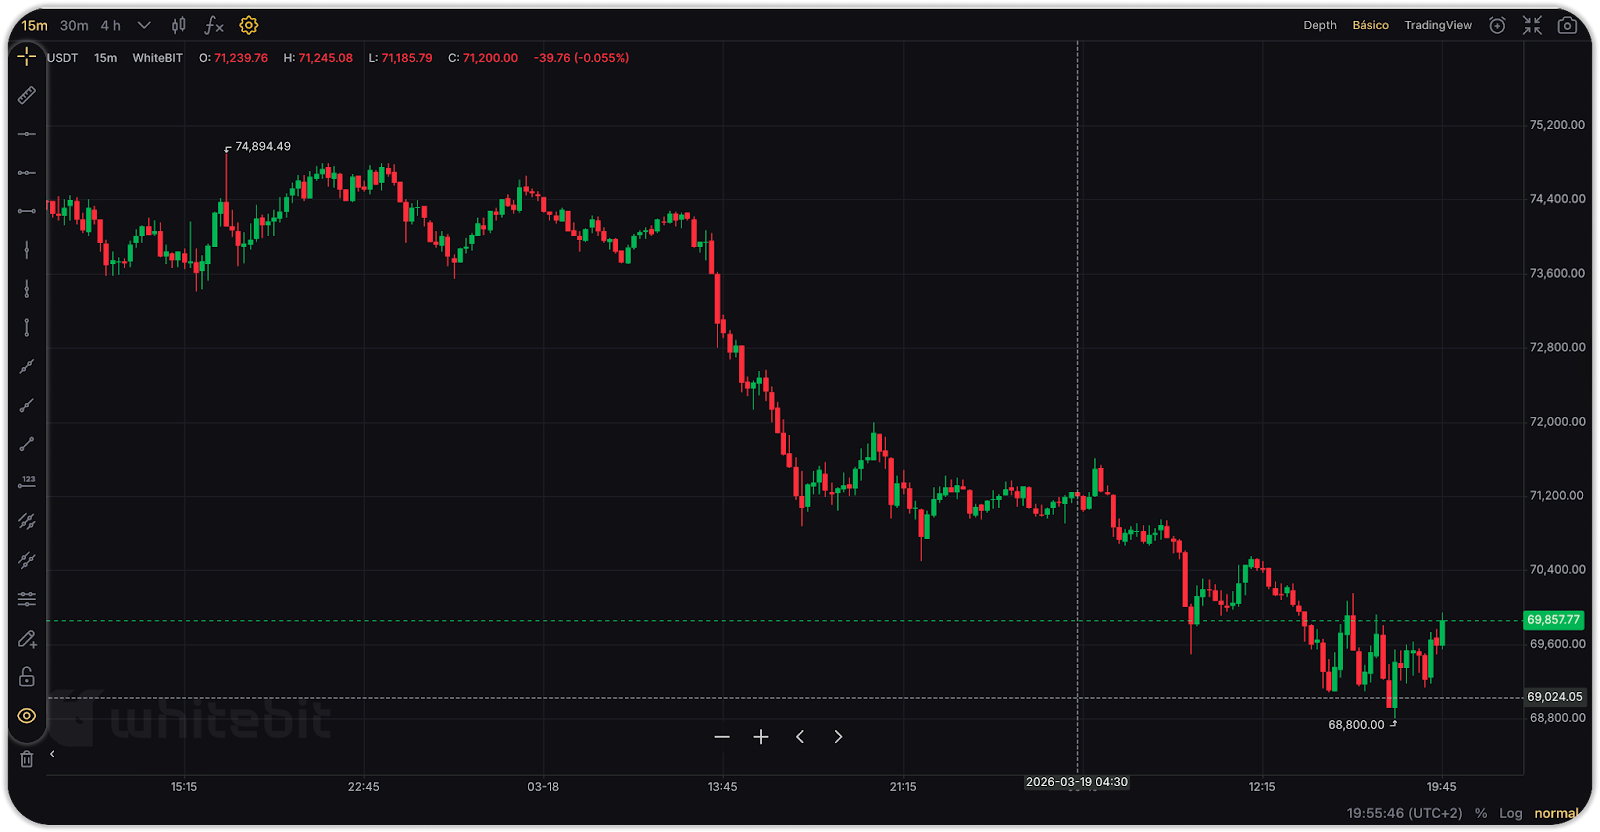
Task: Exit fullscreen using collapse arrows icon
Action: tap(1532, 25)
